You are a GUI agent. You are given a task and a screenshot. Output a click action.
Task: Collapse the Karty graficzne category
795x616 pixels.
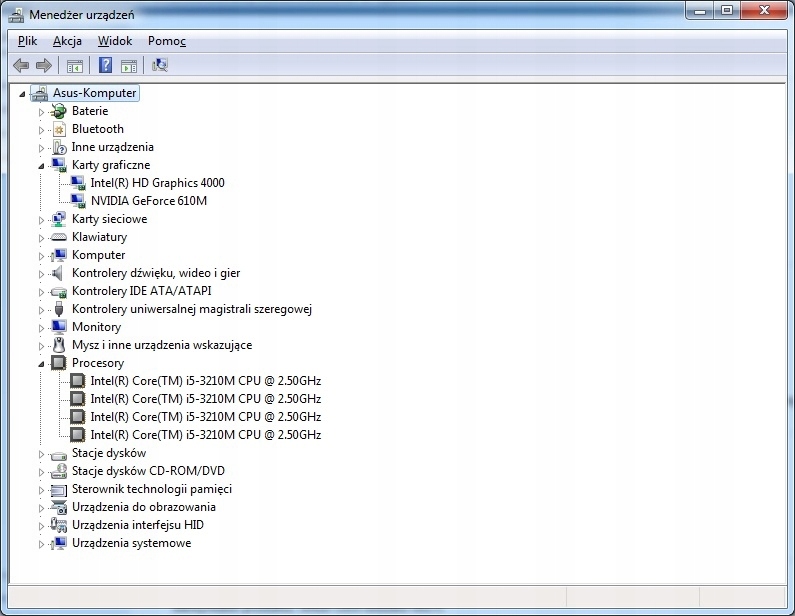coord(42,166)
